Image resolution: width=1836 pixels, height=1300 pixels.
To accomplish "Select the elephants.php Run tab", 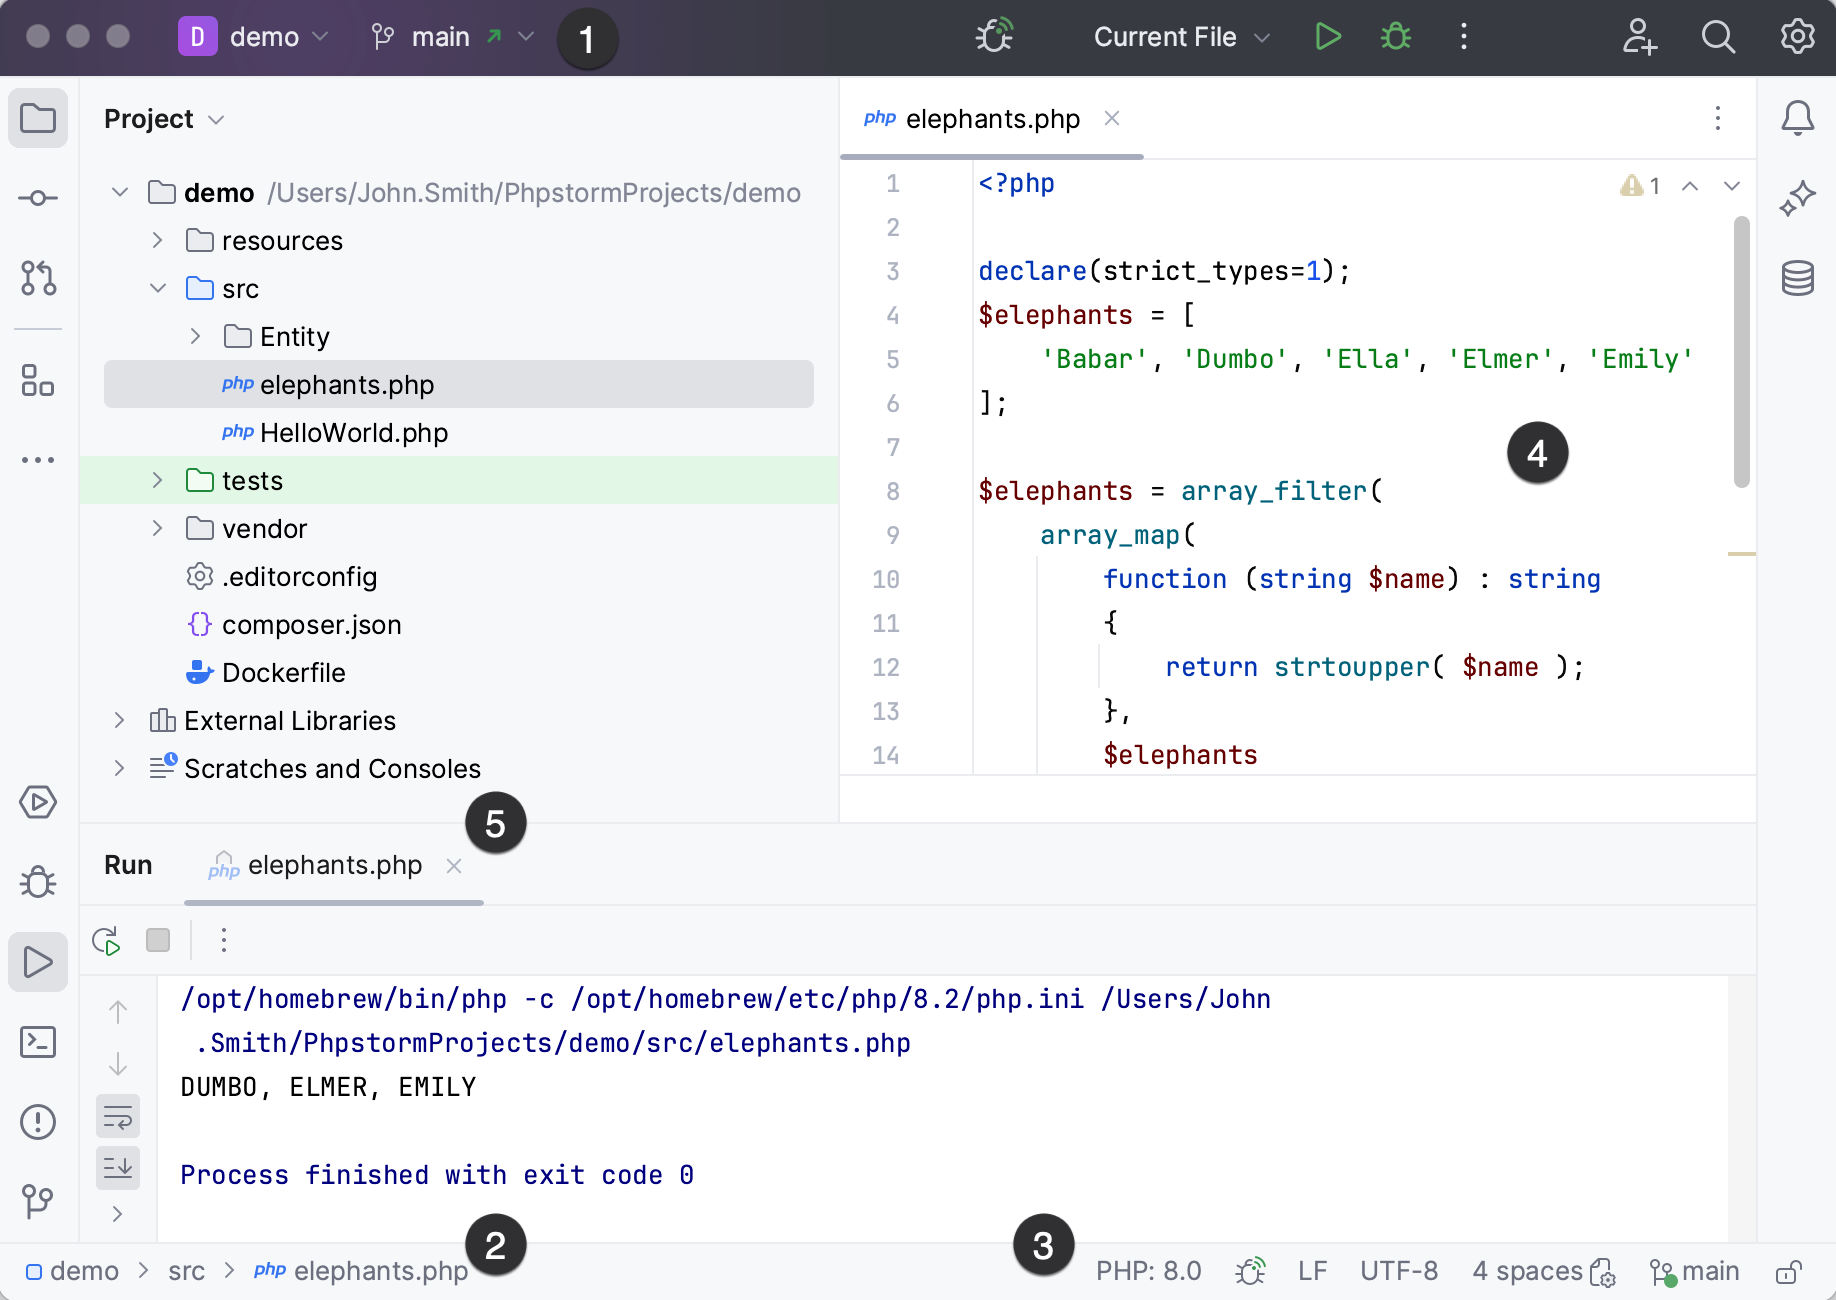I will point(334,865).
